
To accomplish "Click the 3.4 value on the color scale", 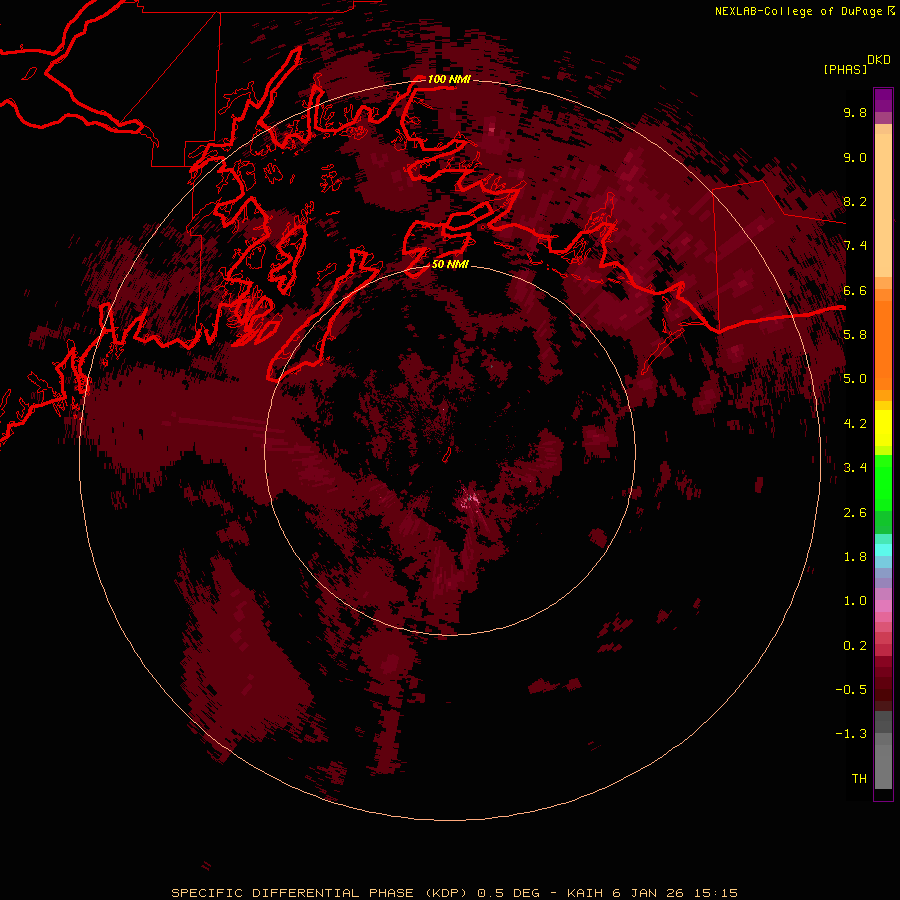I will coord(855,468).
